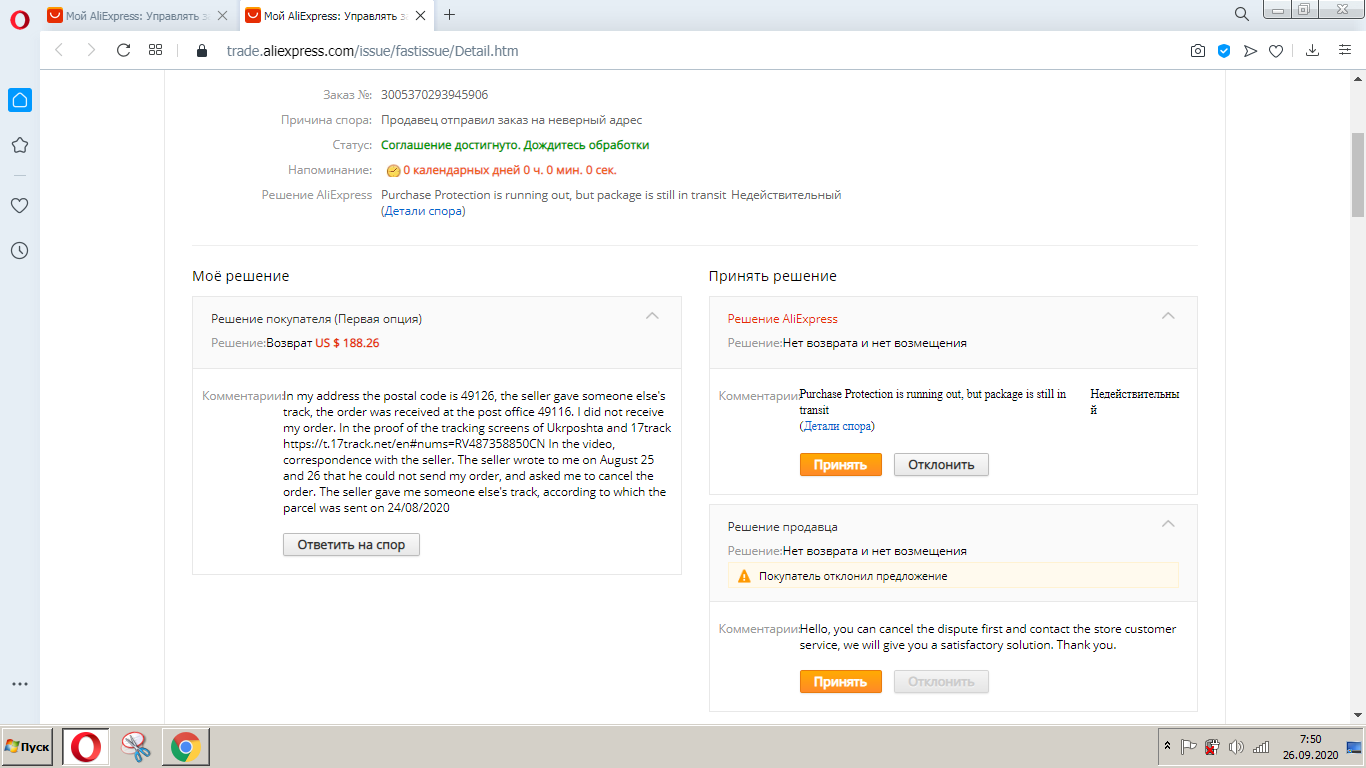This screenshot has width=1366, height=768.
Task: Open sidebar setup three-dots menu
Action: click(x=19, y=684)
